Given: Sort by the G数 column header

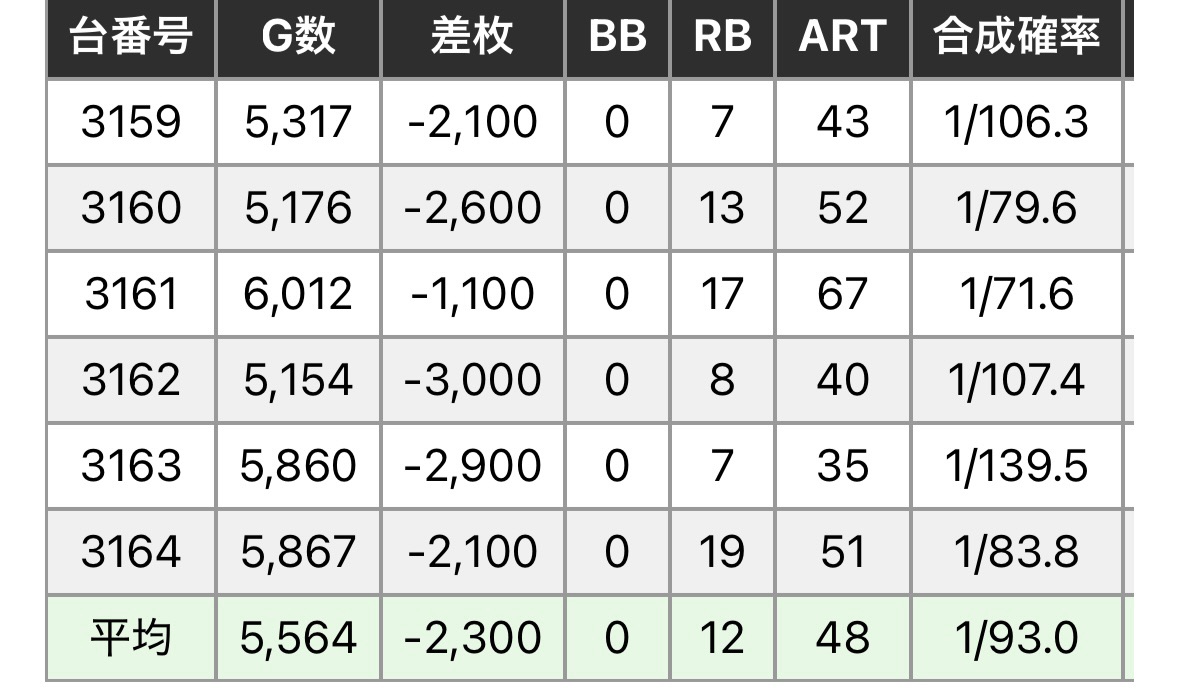Looking at the screenshot, I should pos(298,37).
